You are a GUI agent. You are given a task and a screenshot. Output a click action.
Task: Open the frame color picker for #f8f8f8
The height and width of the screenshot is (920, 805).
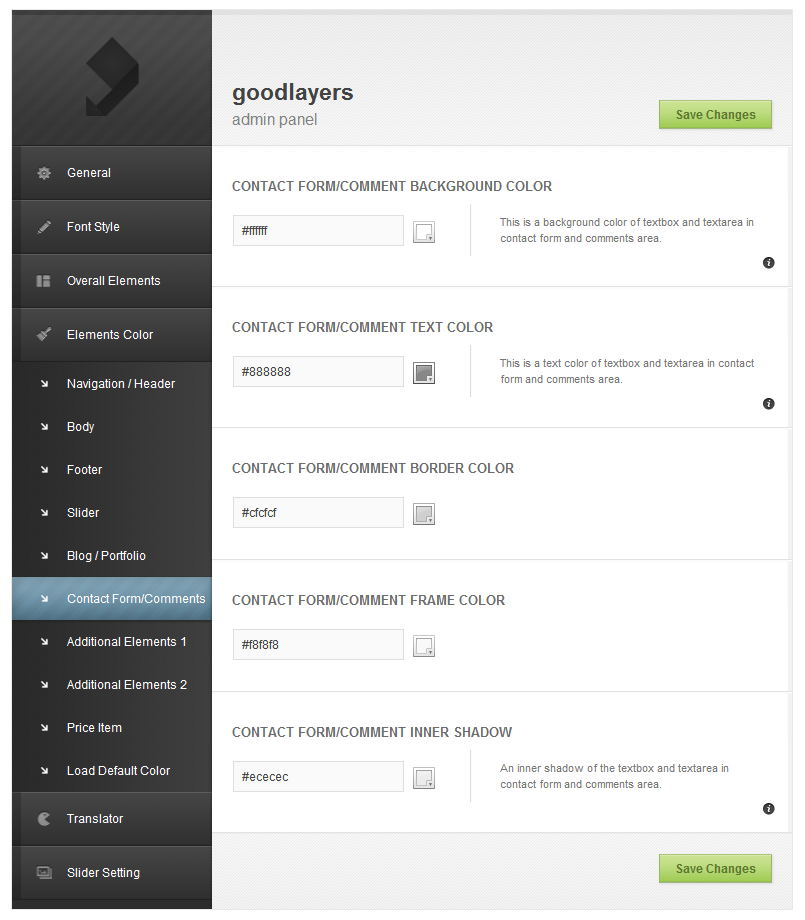tap(424, 646)
